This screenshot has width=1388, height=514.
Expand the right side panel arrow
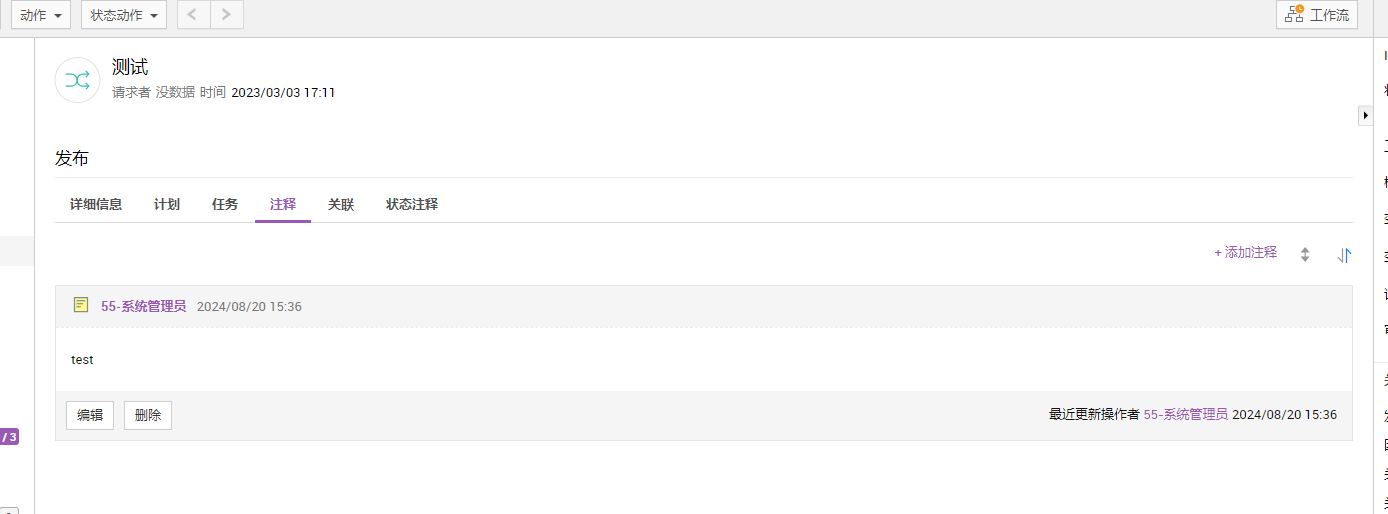(x=1366, y=116)
